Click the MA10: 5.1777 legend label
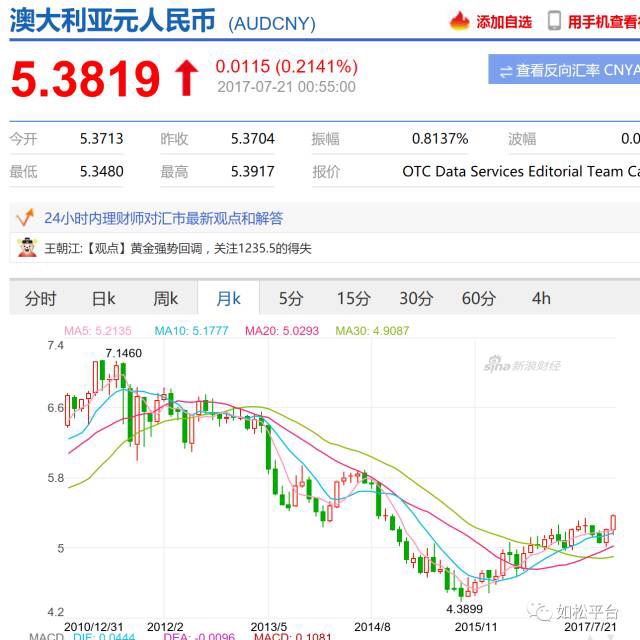Screen dimensions: 640x640 pyautogui.click(x=191, y=331)
